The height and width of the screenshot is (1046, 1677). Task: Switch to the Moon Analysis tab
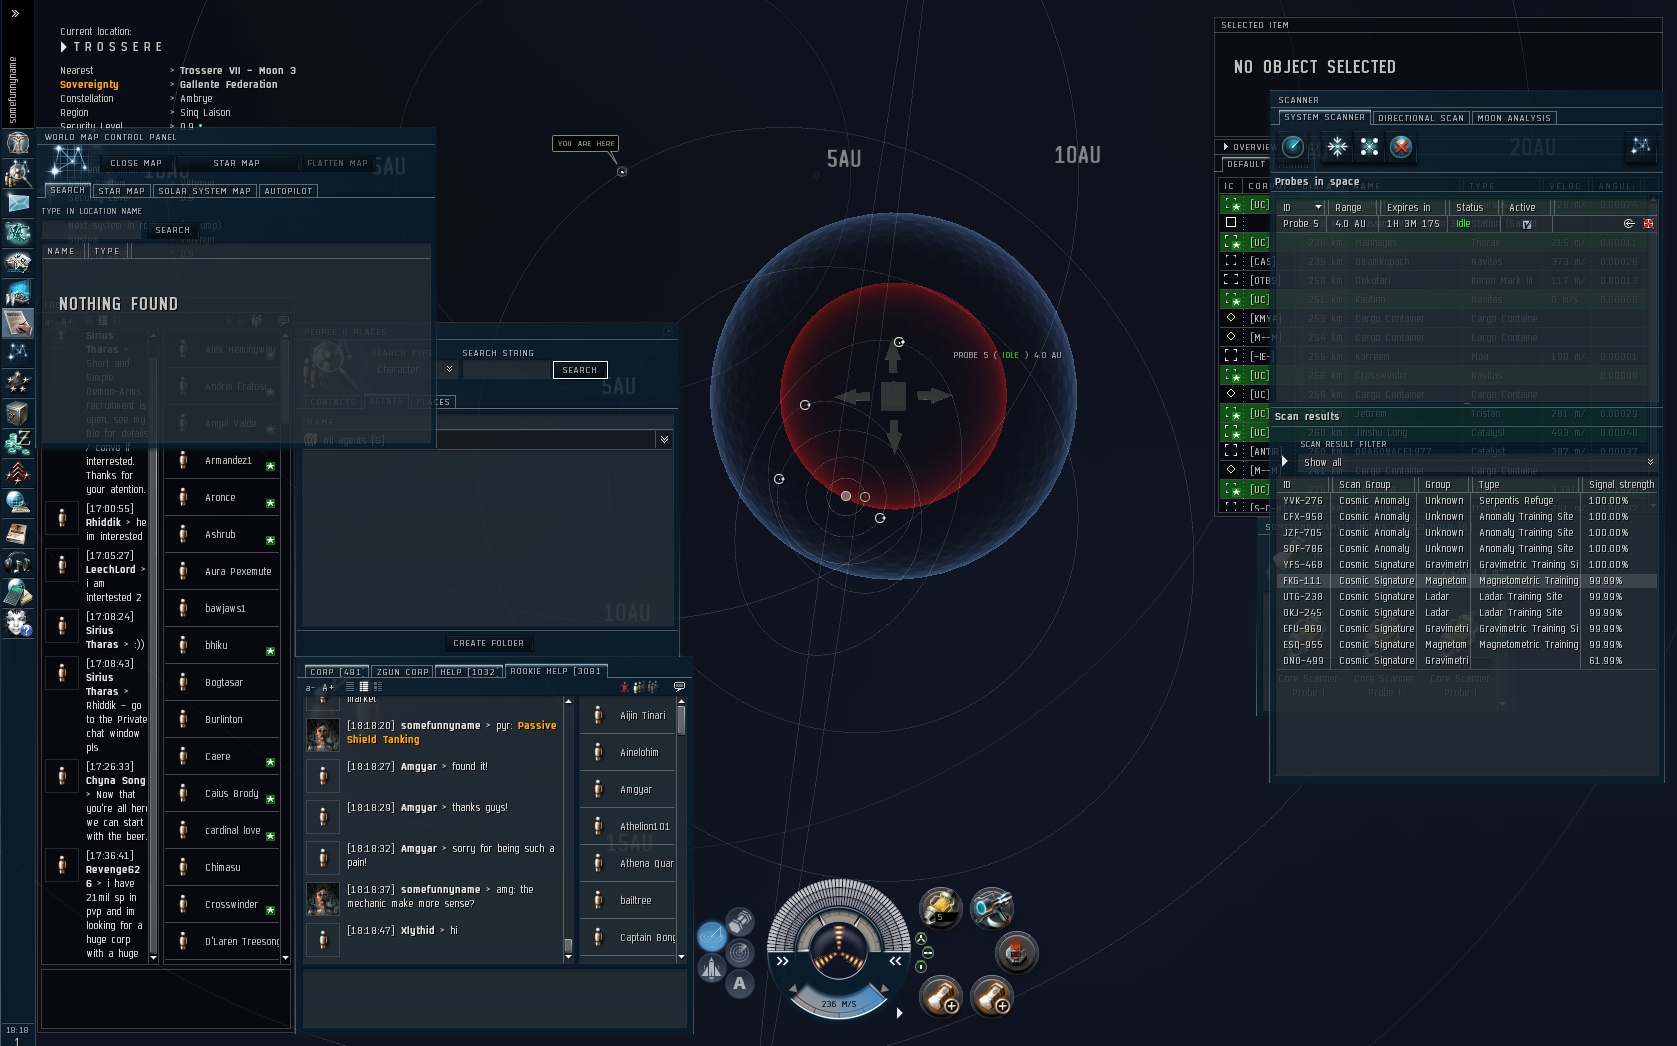tap(1514, 118)
